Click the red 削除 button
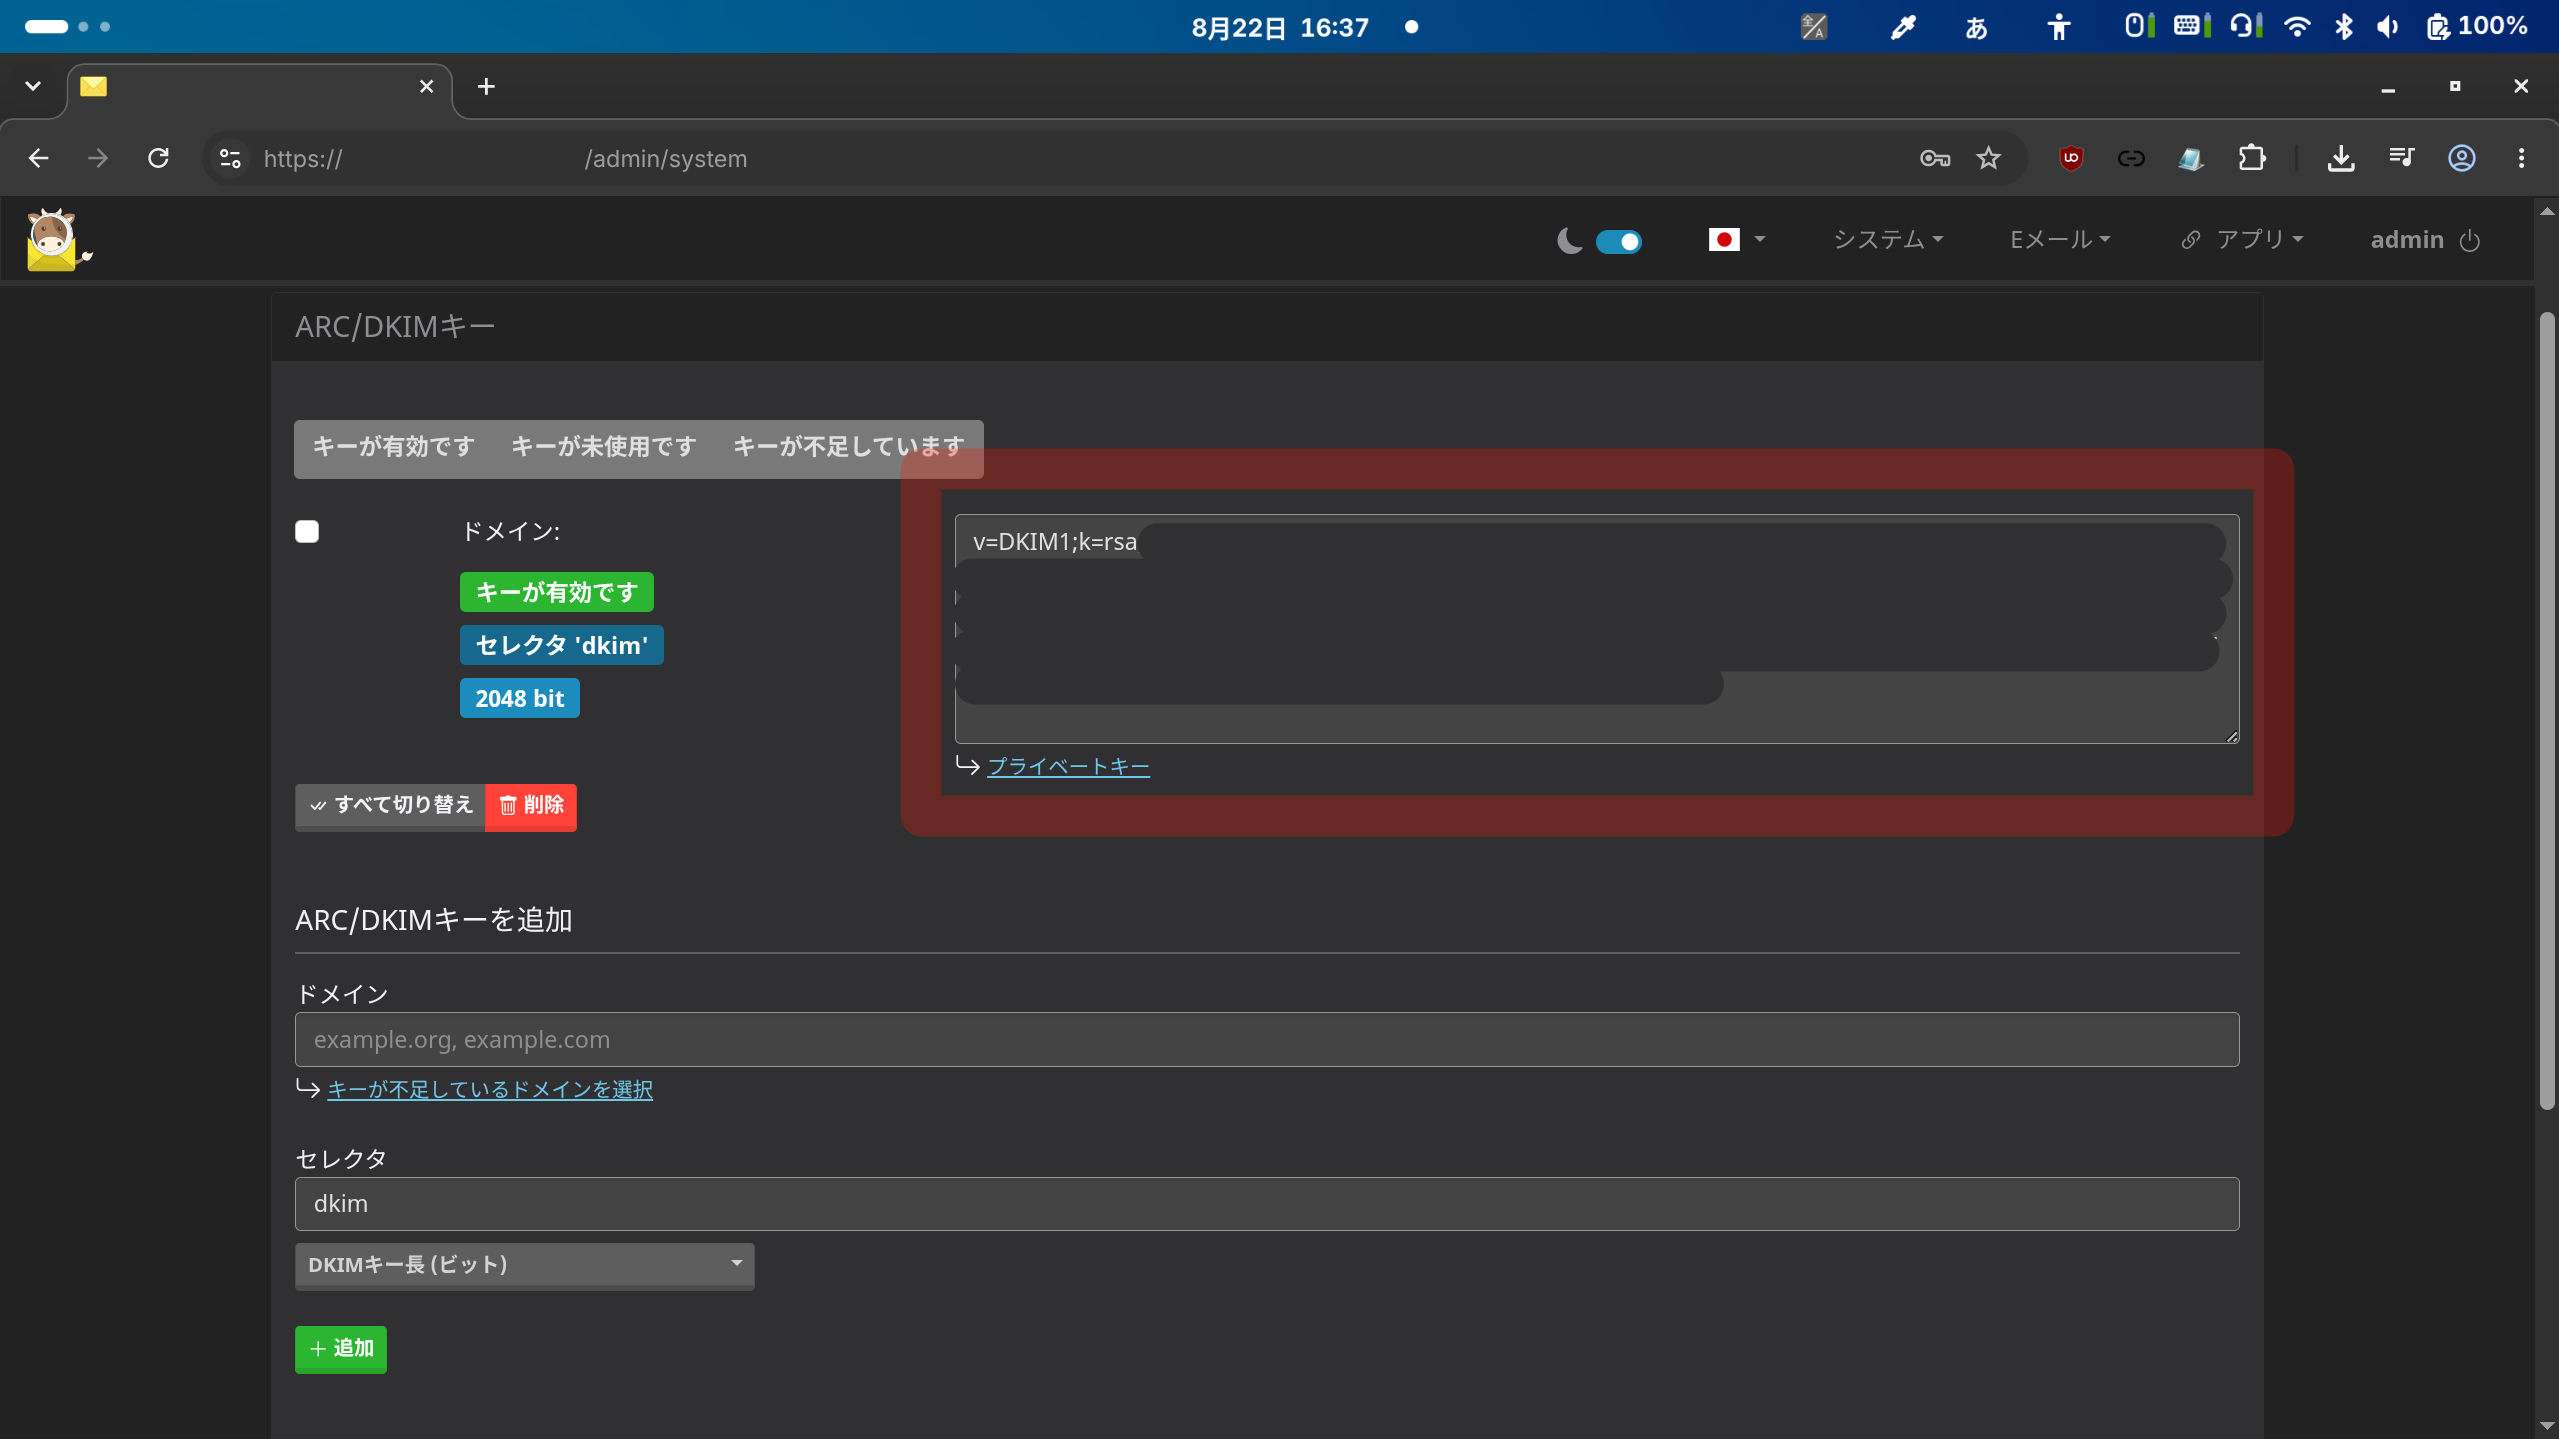This screenshot has height=1439, width=2559. pos(531,806)
